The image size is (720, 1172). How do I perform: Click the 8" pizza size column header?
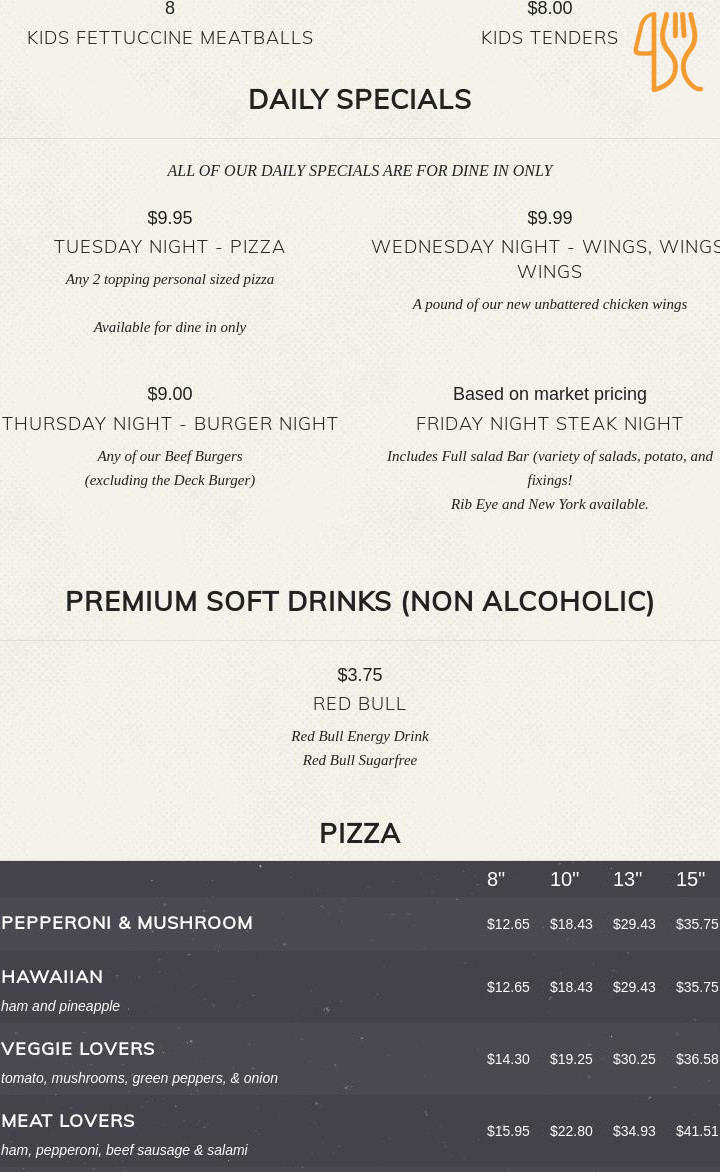[x=496, y=880]
